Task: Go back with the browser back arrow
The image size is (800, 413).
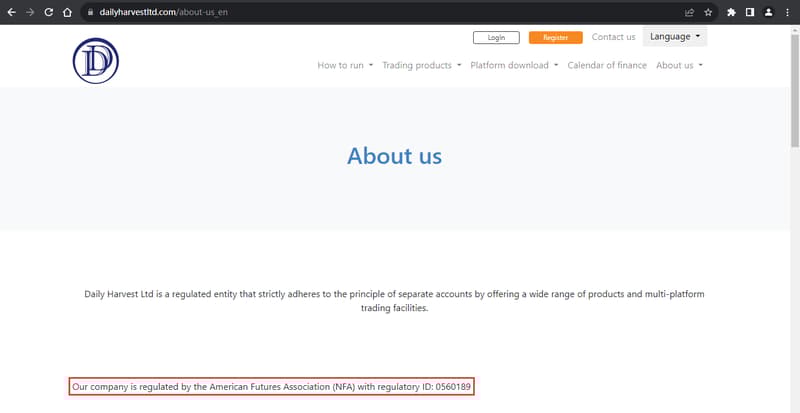Action: click(x=11, y=12)
